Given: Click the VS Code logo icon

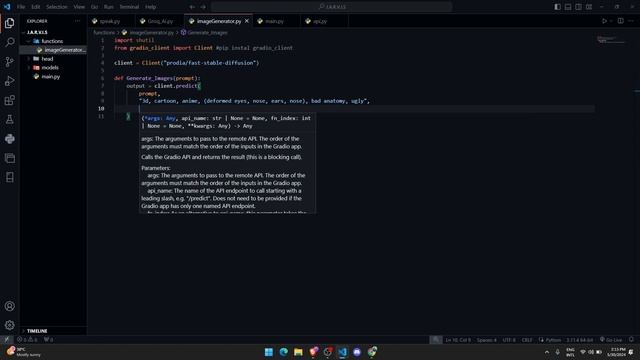Looking at the screenshot, I should (x=7, y=7).
